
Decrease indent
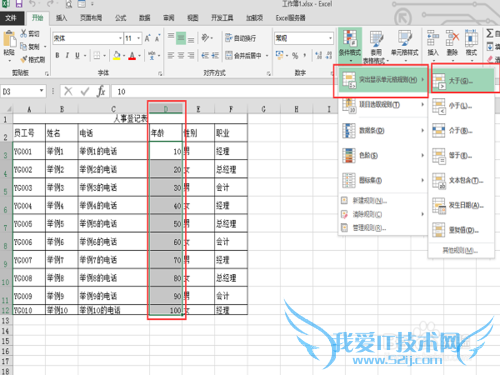tap(205, 55)
